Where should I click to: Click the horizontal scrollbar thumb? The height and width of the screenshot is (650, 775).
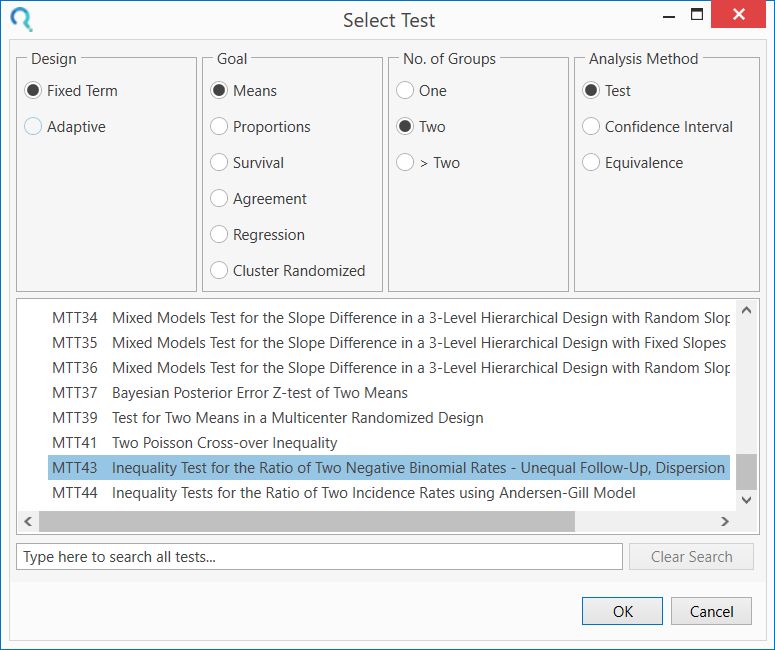click(x=307, y=521)
